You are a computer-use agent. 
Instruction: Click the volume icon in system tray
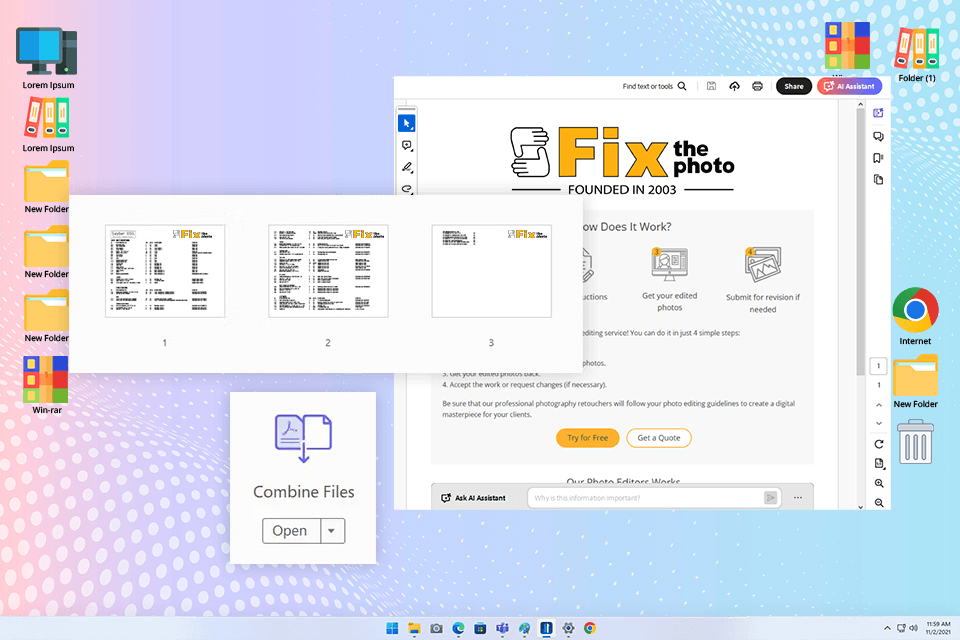click(913, 628)
